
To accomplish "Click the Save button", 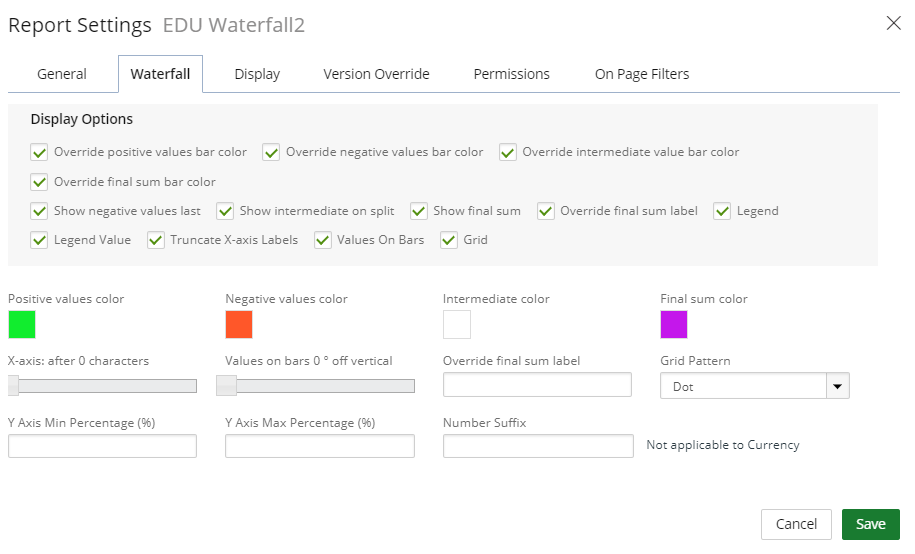I will 871,524.
